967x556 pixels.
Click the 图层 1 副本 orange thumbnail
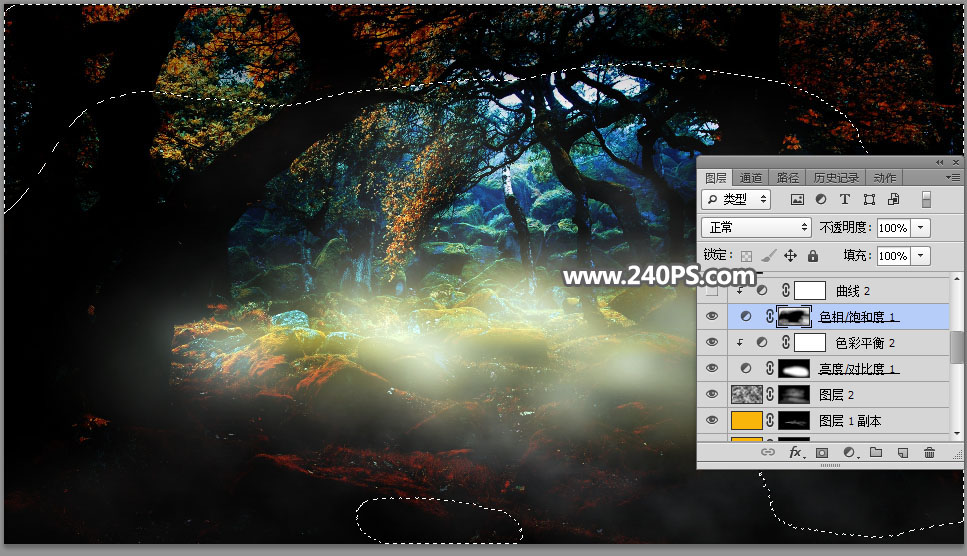[x=746, y=420]
